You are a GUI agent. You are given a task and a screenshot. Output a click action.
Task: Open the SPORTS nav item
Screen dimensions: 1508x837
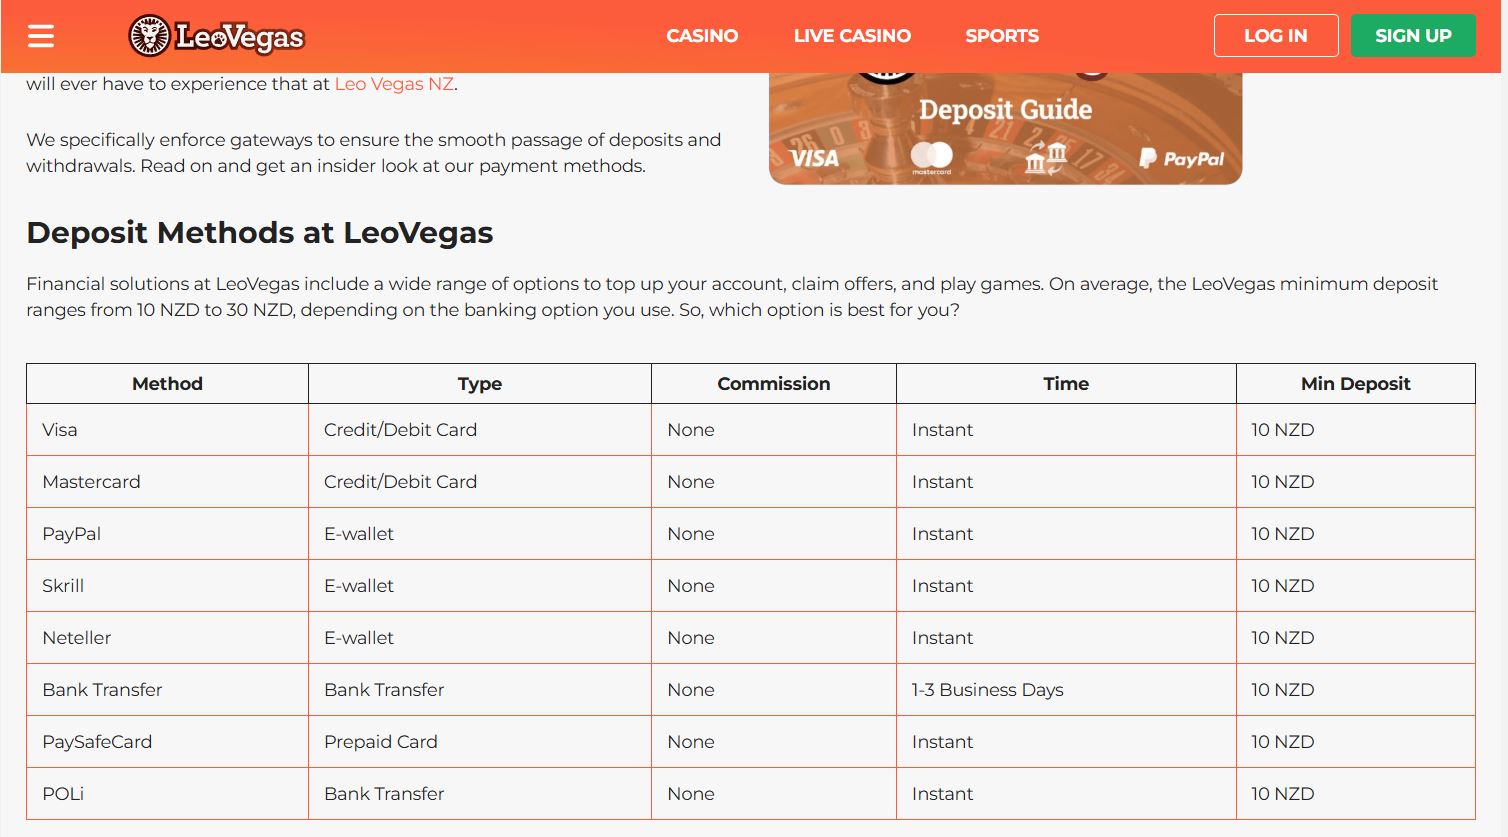tap(1002, 36)
